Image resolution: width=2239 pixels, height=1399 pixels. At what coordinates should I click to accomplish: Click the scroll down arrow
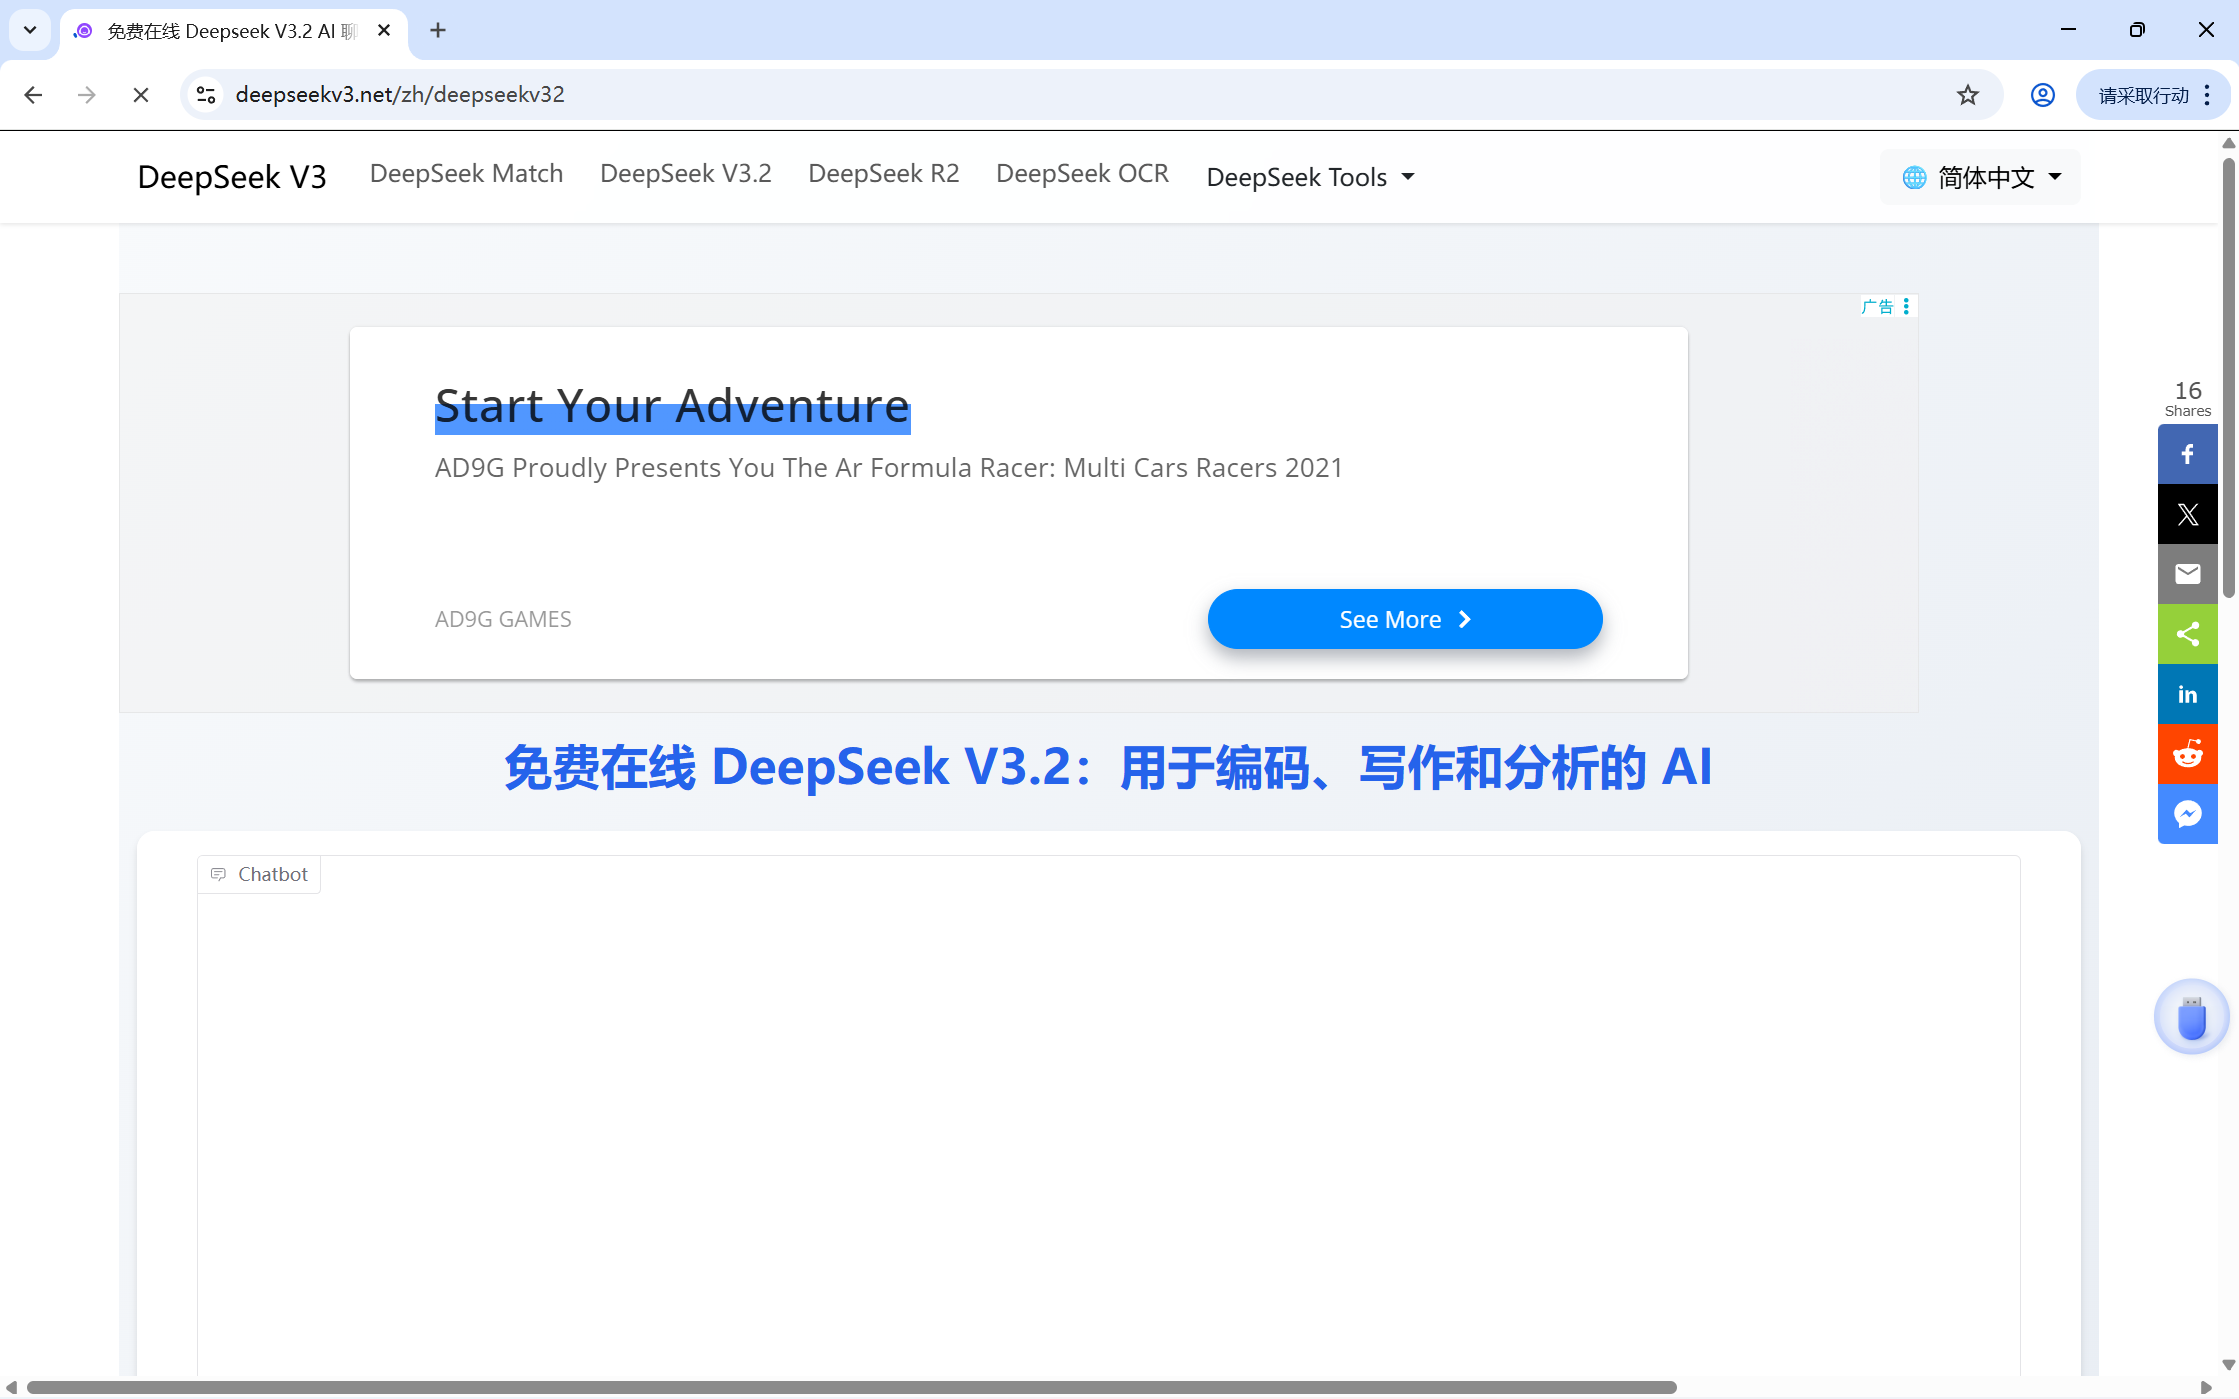[2228, 1365]
